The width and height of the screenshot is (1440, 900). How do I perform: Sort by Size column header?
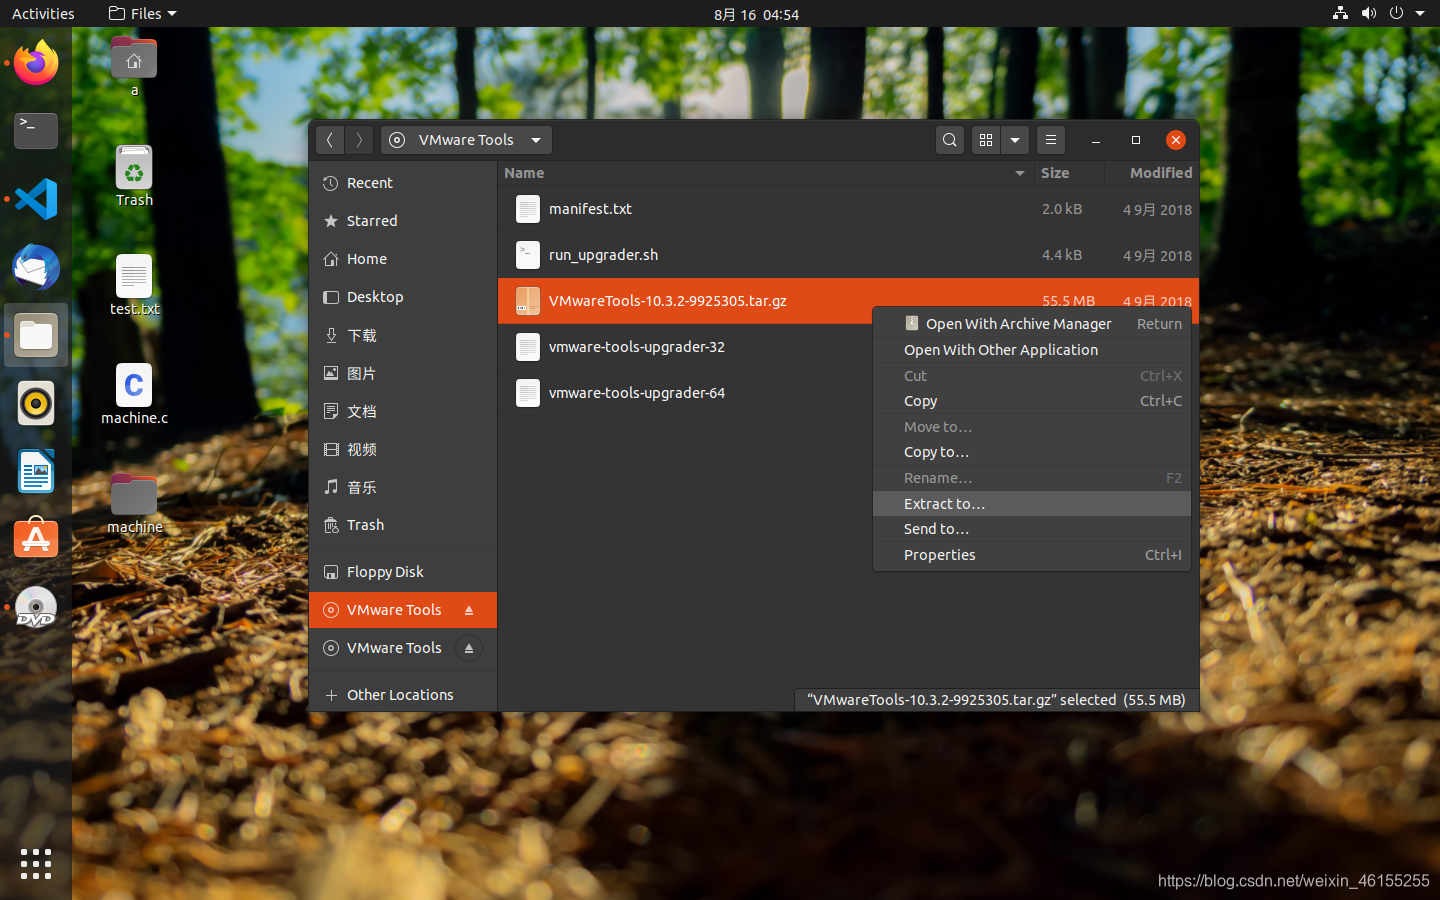[1069, 173]
